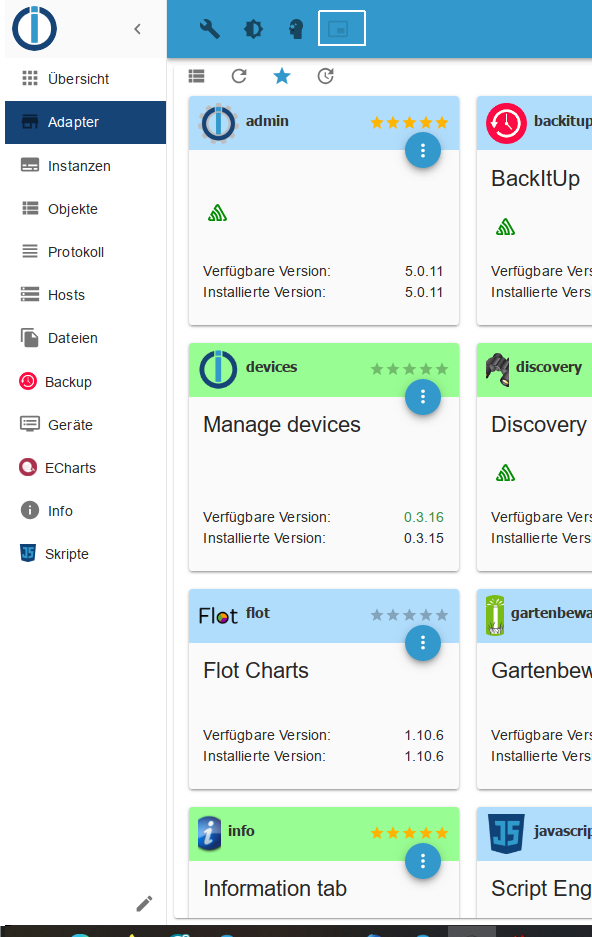Viewport: 592px width, 937px height.
Task: Open the info adapter options menu
Action: click(x=423, y=861)
